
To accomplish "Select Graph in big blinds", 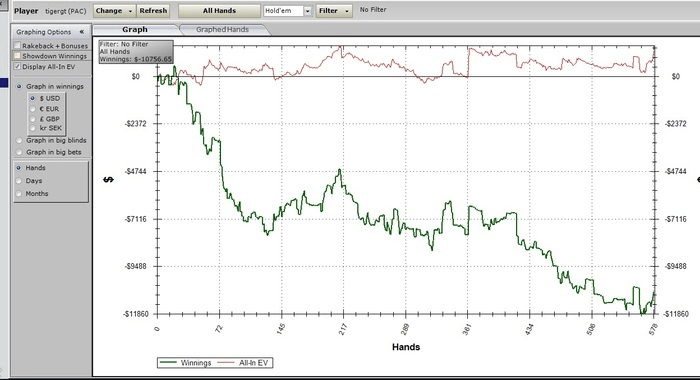I will pyautogui.click(x=19, y=140).
